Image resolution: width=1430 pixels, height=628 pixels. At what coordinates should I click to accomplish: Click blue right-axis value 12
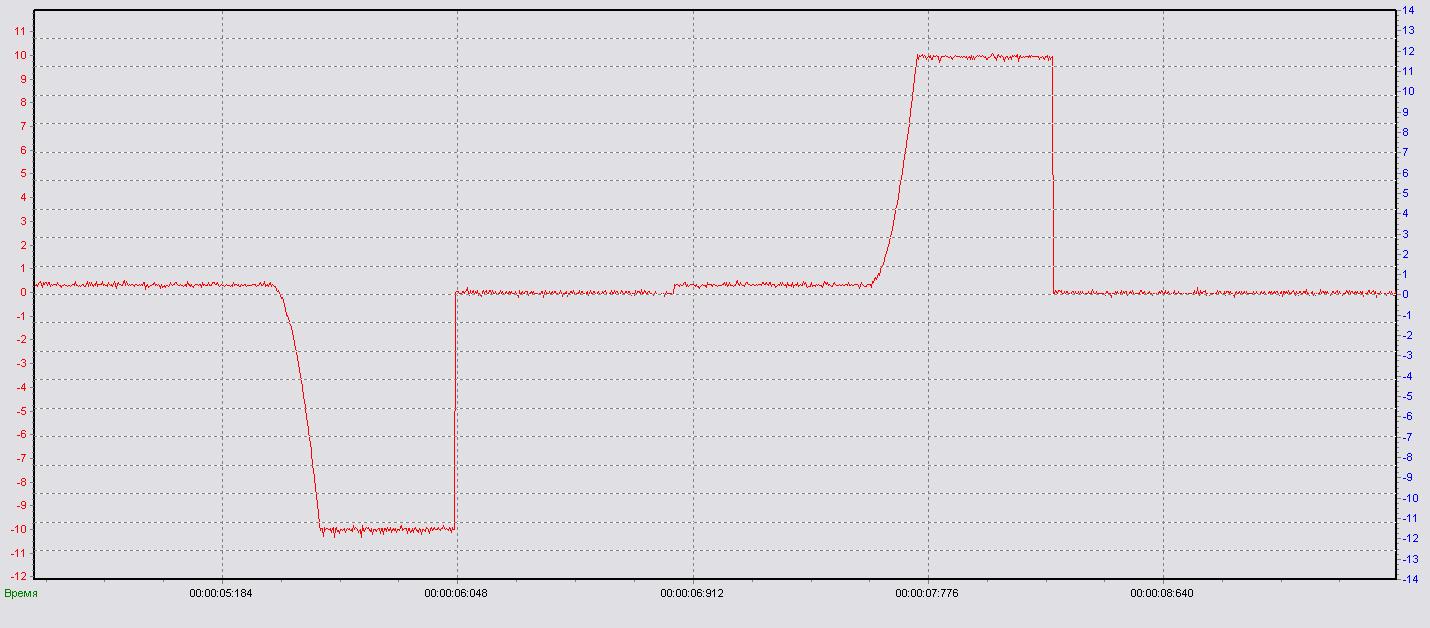[x=1408, y=51]
